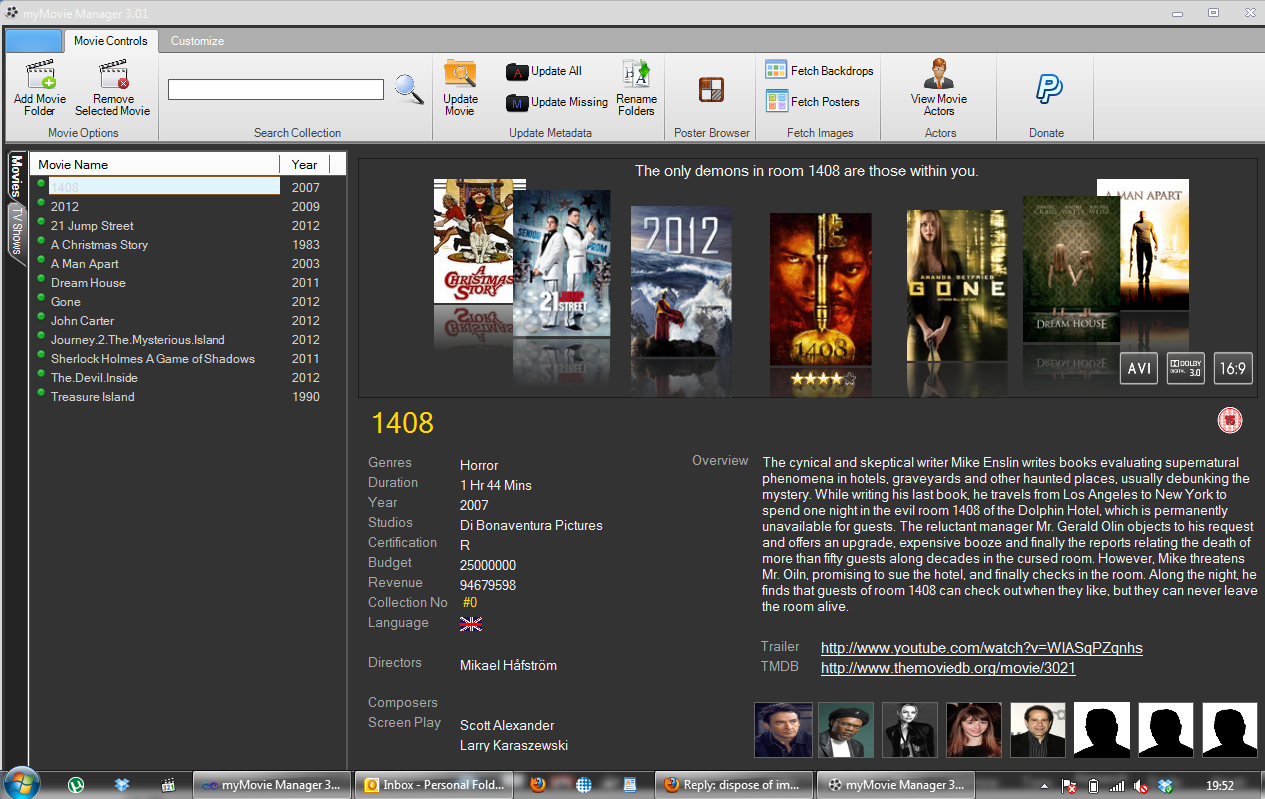Image resolution: width=1265 pixels, height=799 pixels.
Task: Click the AVI format badge
Action: tap(1139, 368)
